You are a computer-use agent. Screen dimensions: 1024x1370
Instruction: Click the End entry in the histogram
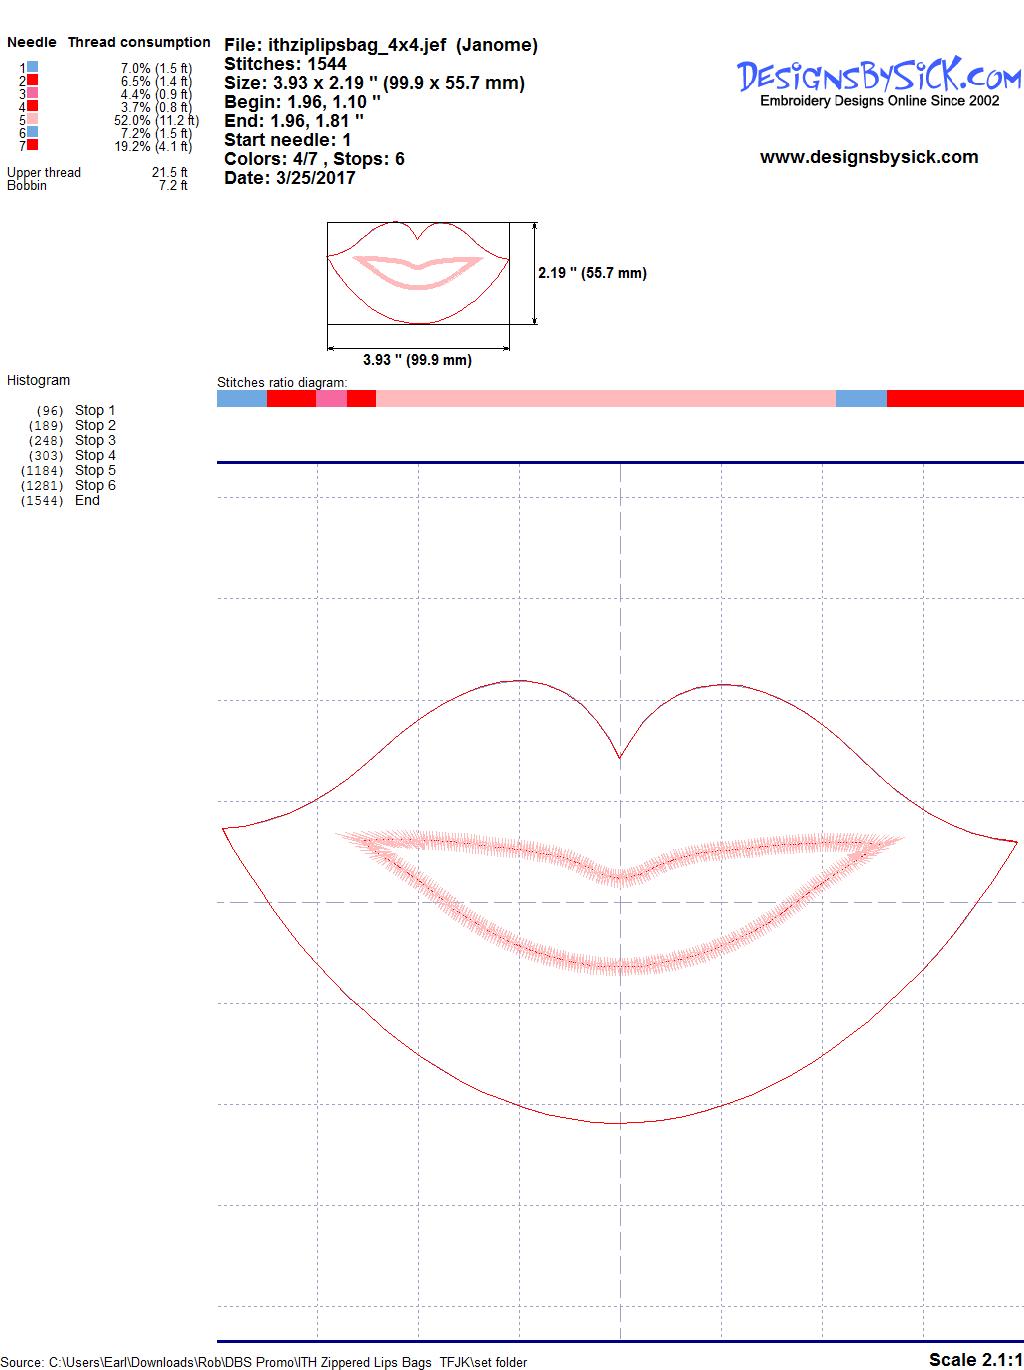pos(87,500)
